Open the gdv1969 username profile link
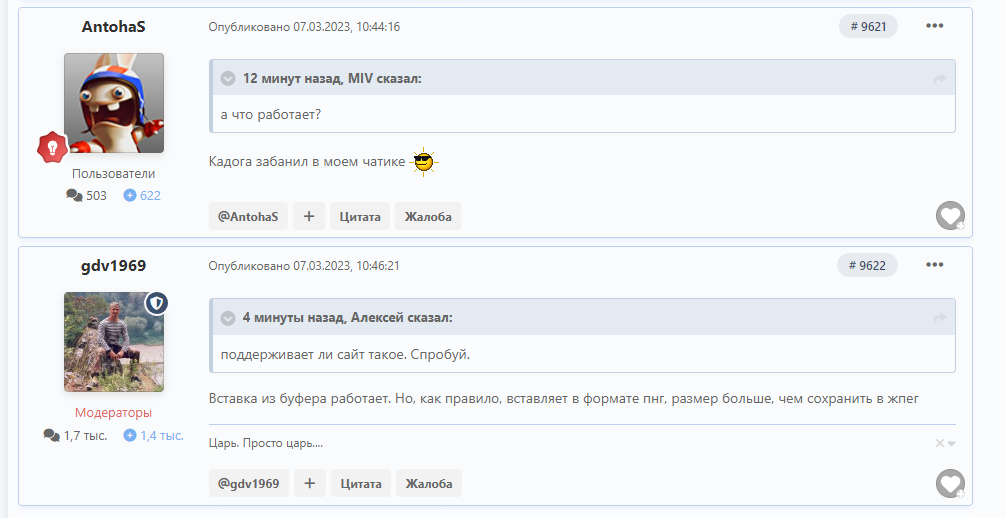This screenshot has height=518, width=1006. tap(114, 265)
